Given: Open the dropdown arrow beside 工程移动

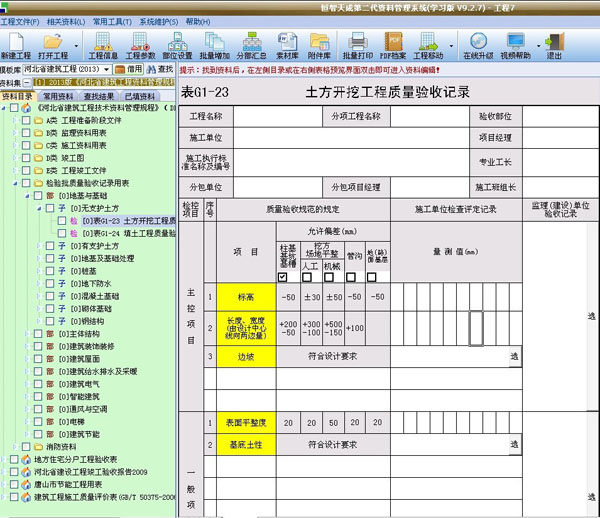Looking at the screenshot, I should [451, 46].
